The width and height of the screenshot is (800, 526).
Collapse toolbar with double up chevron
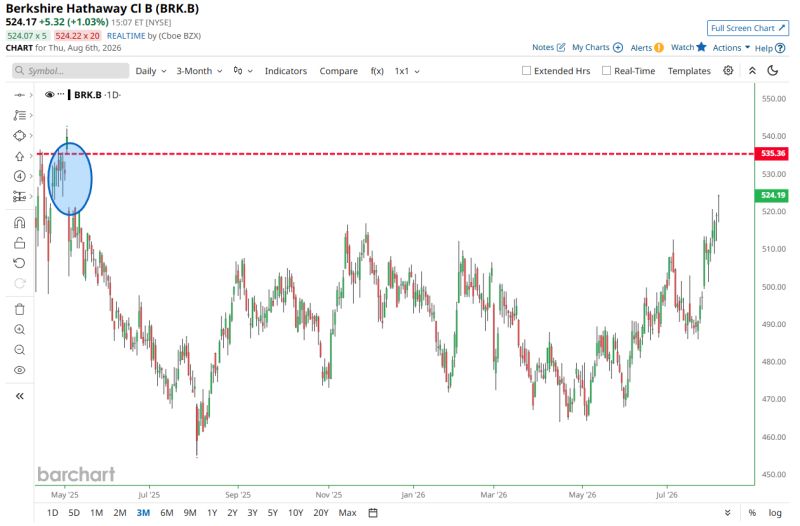click(x=752, y=70)
